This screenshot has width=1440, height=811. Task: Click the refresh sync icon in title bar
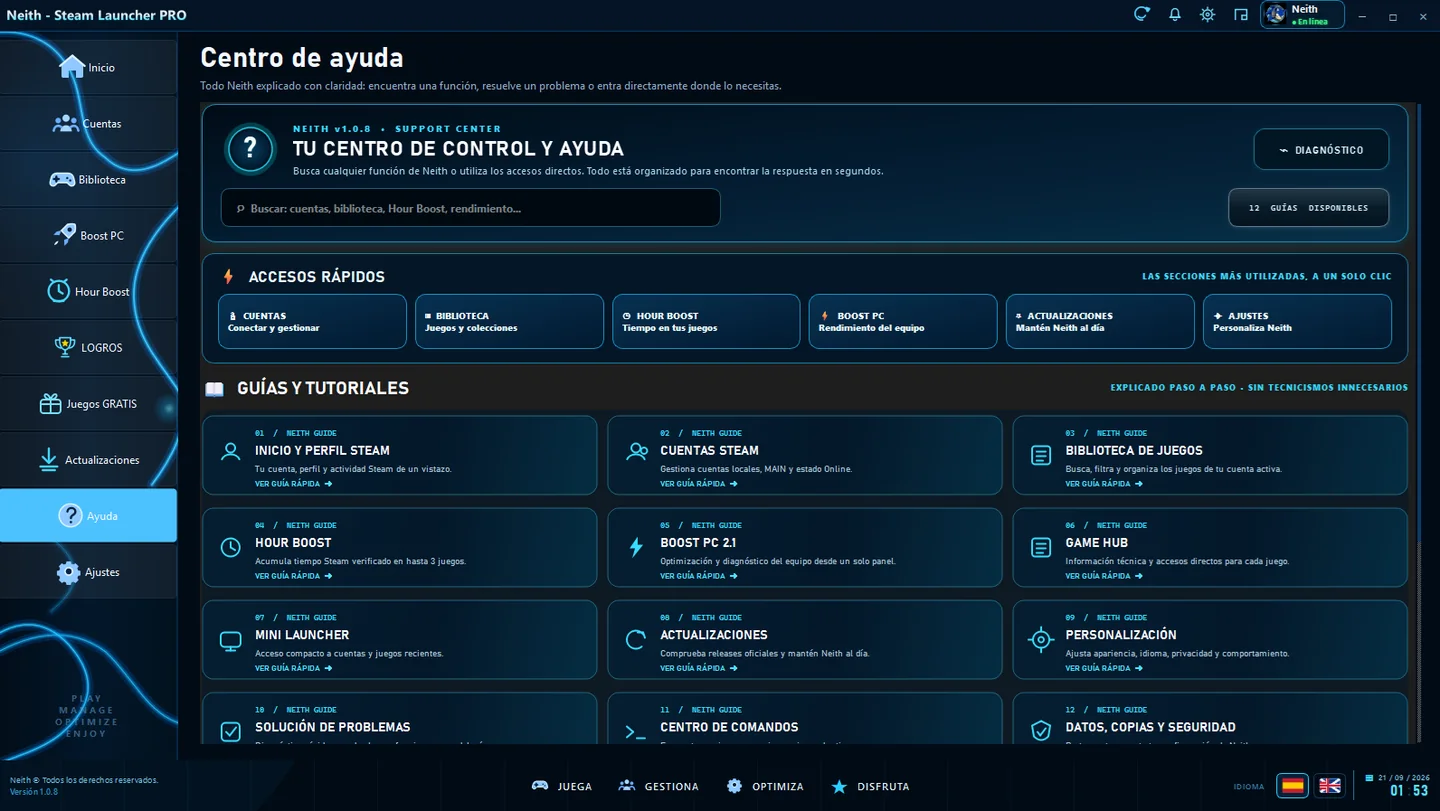pyautogui.click(x=1141, y=15)
